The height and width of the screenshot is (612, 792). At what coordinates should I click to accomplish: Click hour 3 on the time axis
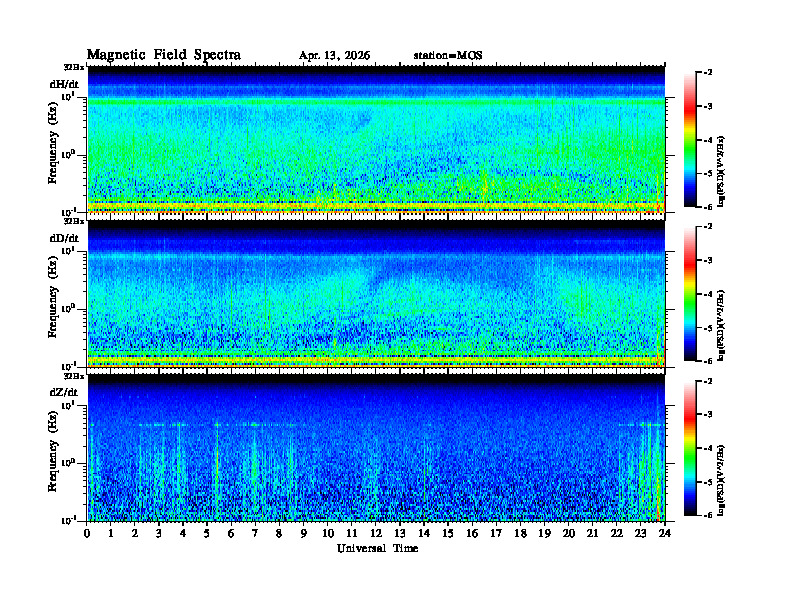click(x=159, y=533)
